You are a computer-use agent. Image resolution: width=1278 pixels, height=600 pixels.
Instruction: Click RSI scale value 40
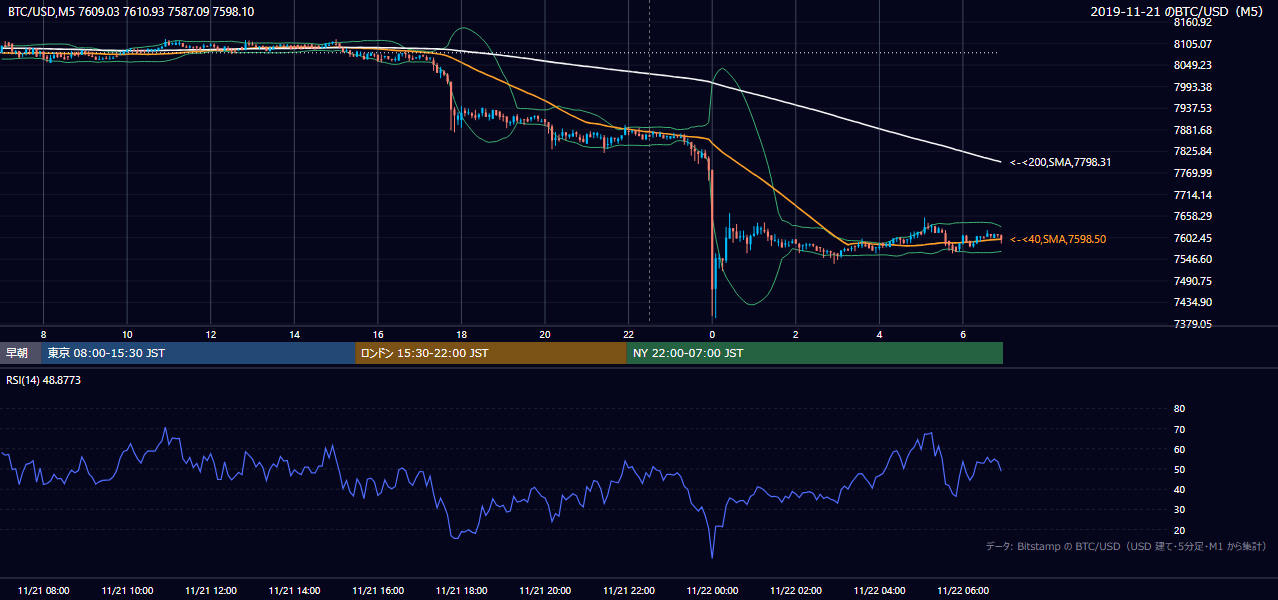tap(1179, 489)
